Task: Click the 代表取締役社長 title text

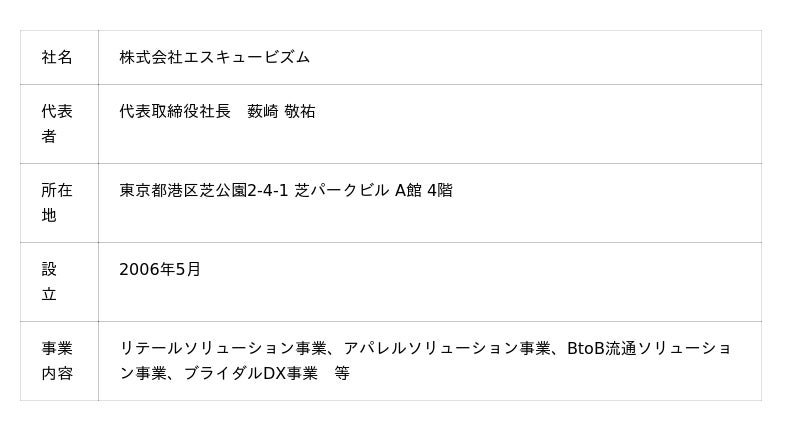Action: click(x=175, y=111)
